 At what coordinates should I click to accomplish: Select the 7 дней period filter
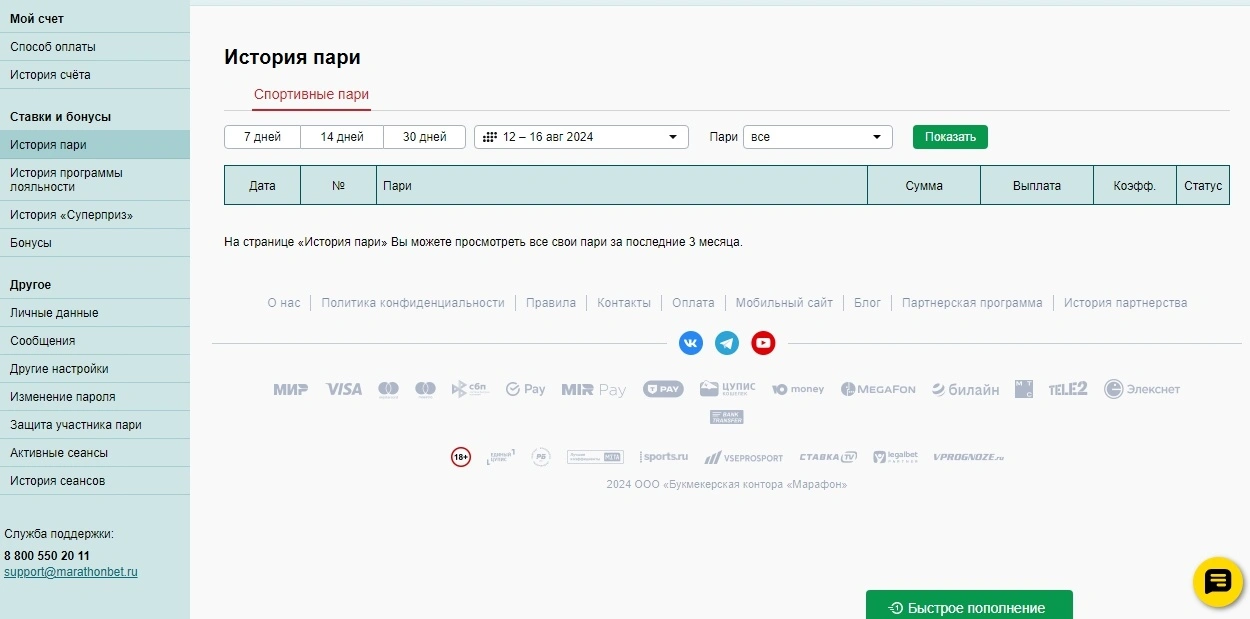[x=261, y=136]
